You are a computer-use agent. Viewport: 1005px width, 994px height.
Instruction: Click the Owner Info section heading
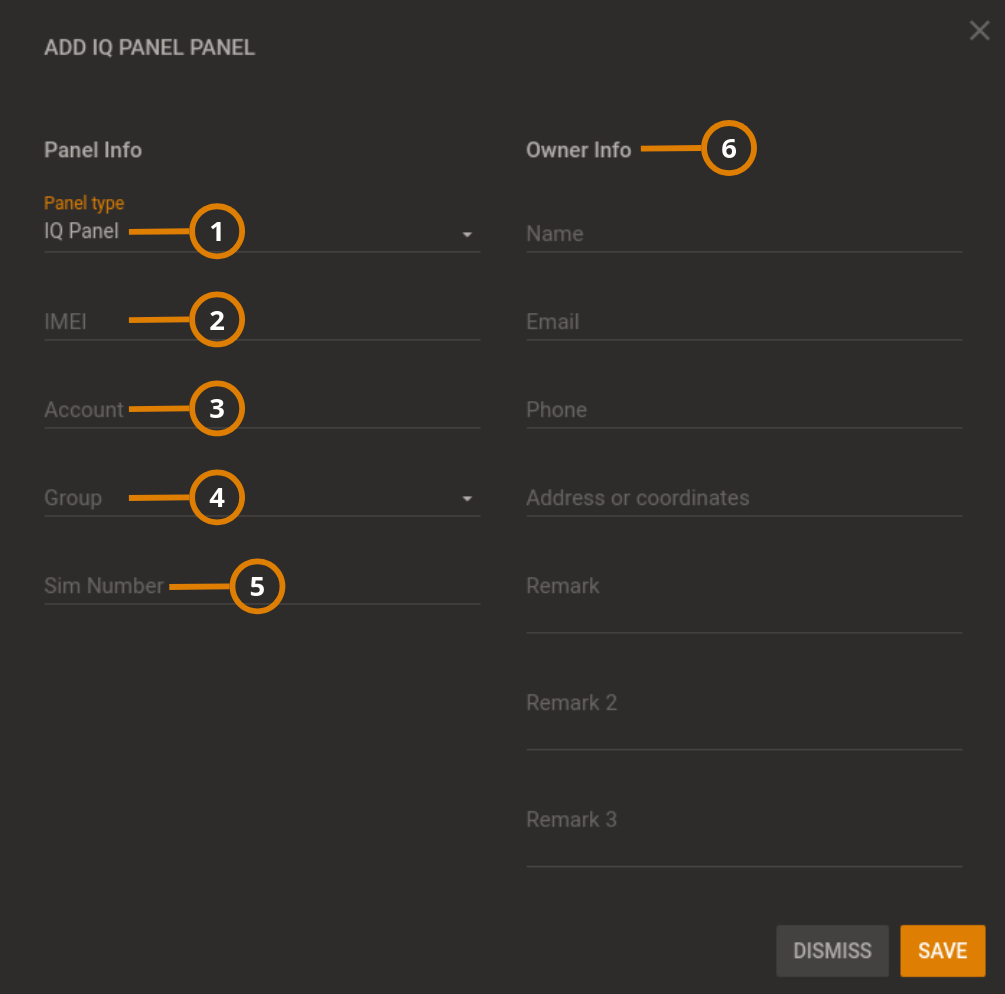[x=578, y=149]
